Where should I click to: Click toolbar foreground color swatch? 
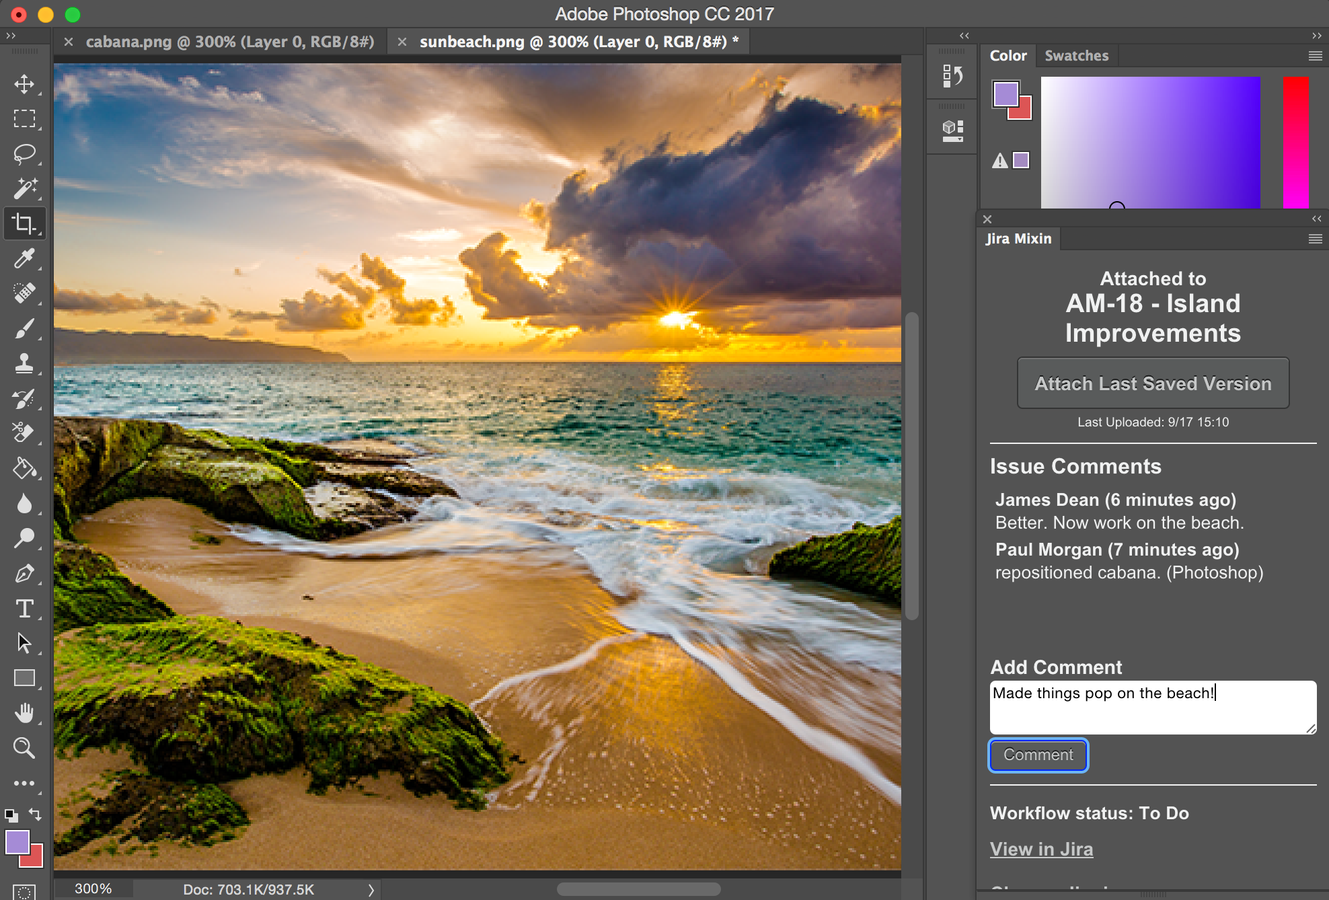point(17,842)
